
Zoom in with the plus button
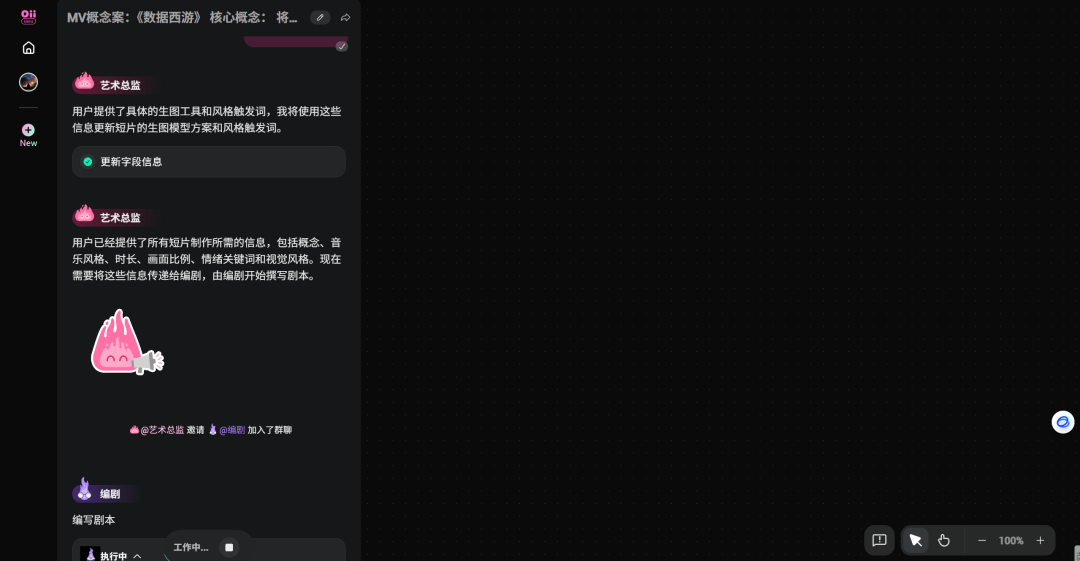(x=1040, y=540)
